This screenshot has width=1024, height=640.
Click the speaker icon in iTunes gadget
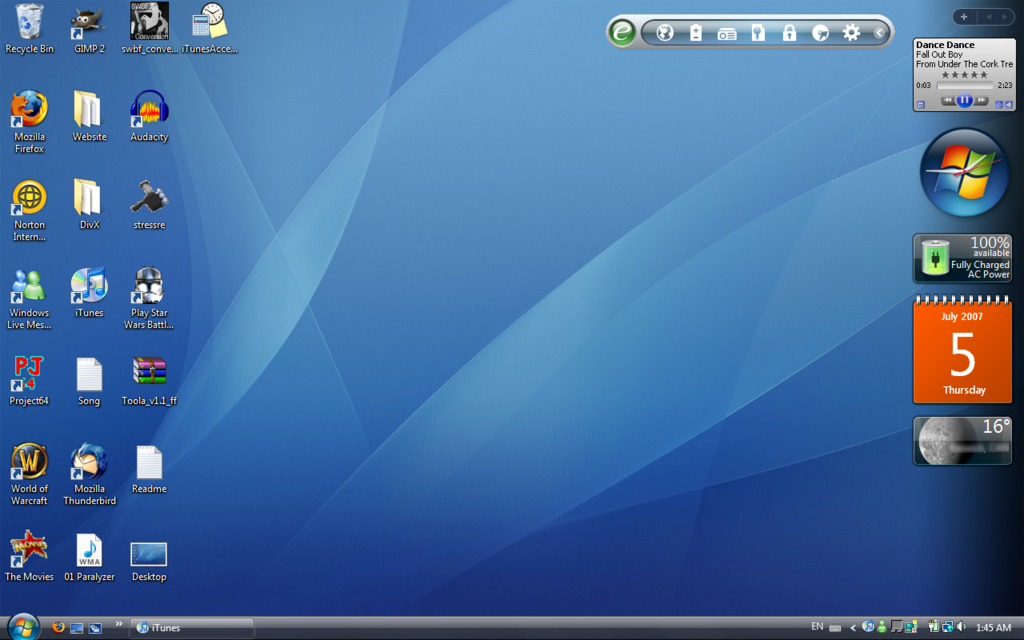1009,104
